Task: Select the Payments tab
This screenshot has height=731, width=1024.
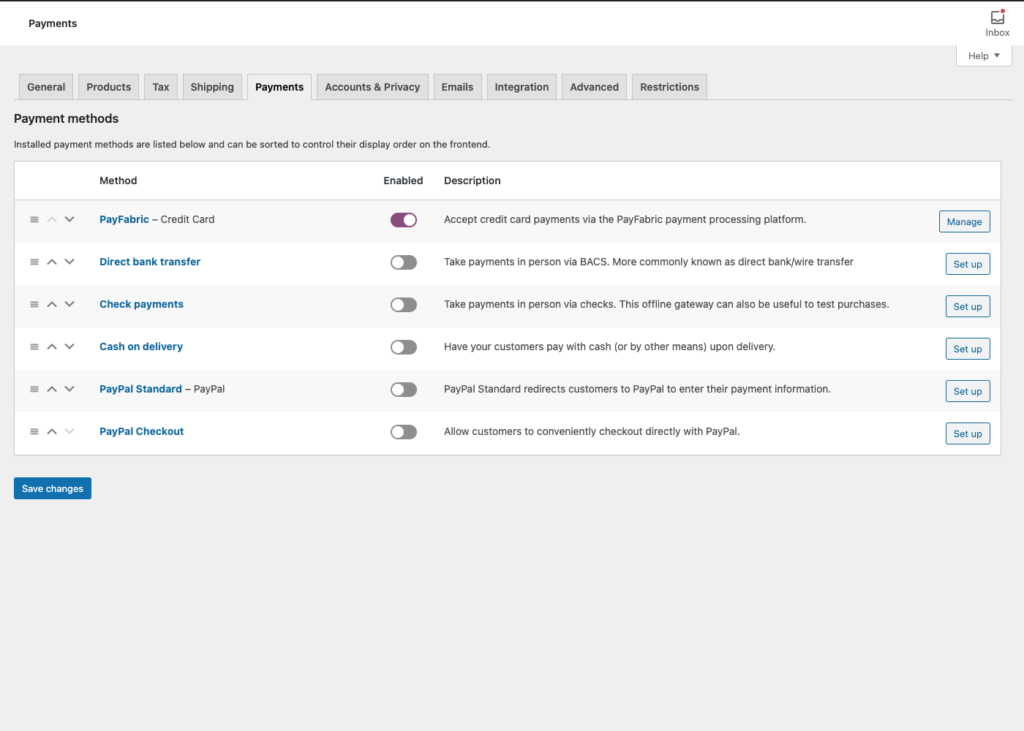Action: click(x=280, y=87)
